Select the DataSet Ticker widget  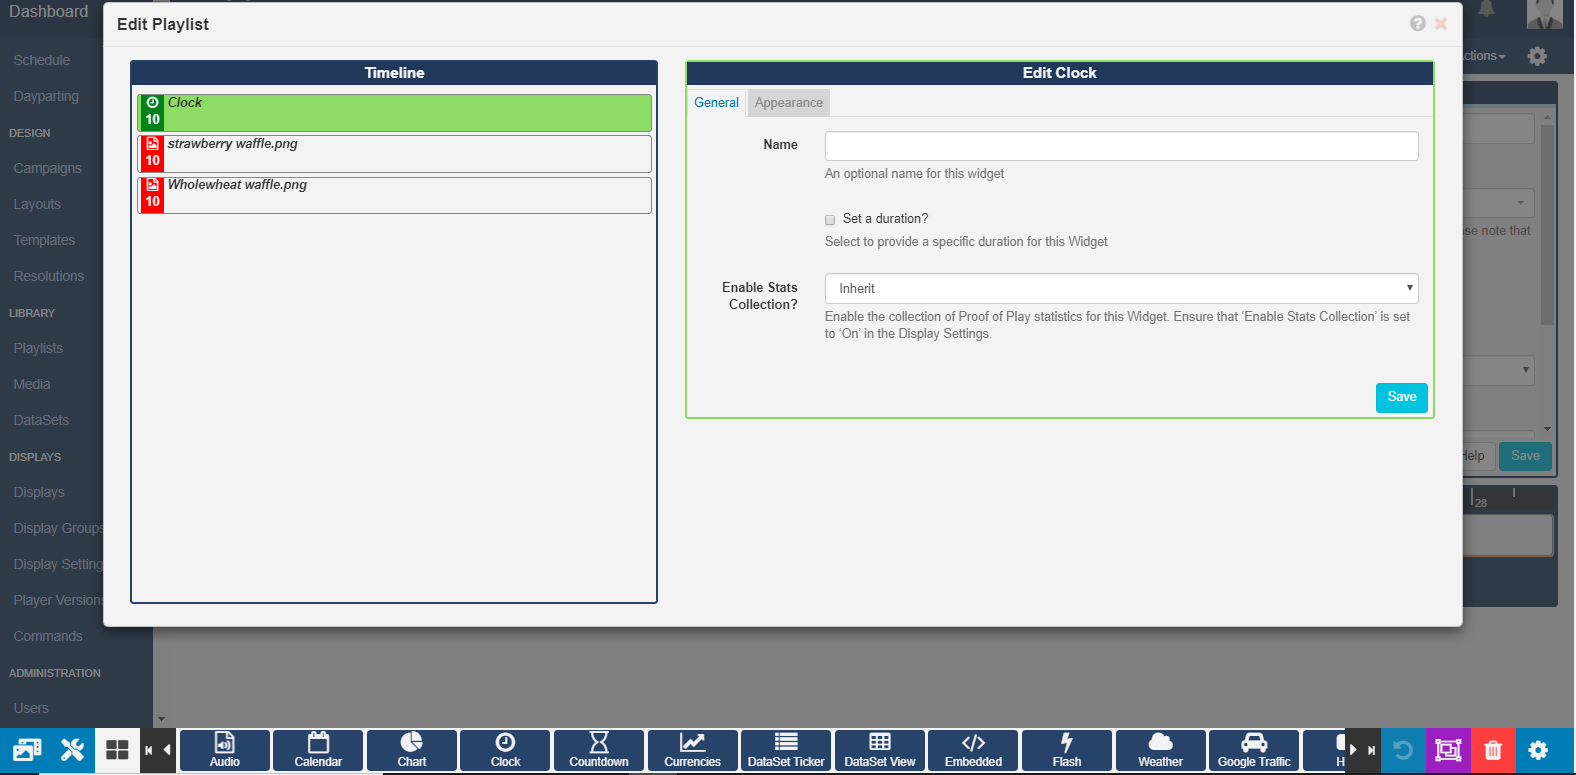point(786,750)
